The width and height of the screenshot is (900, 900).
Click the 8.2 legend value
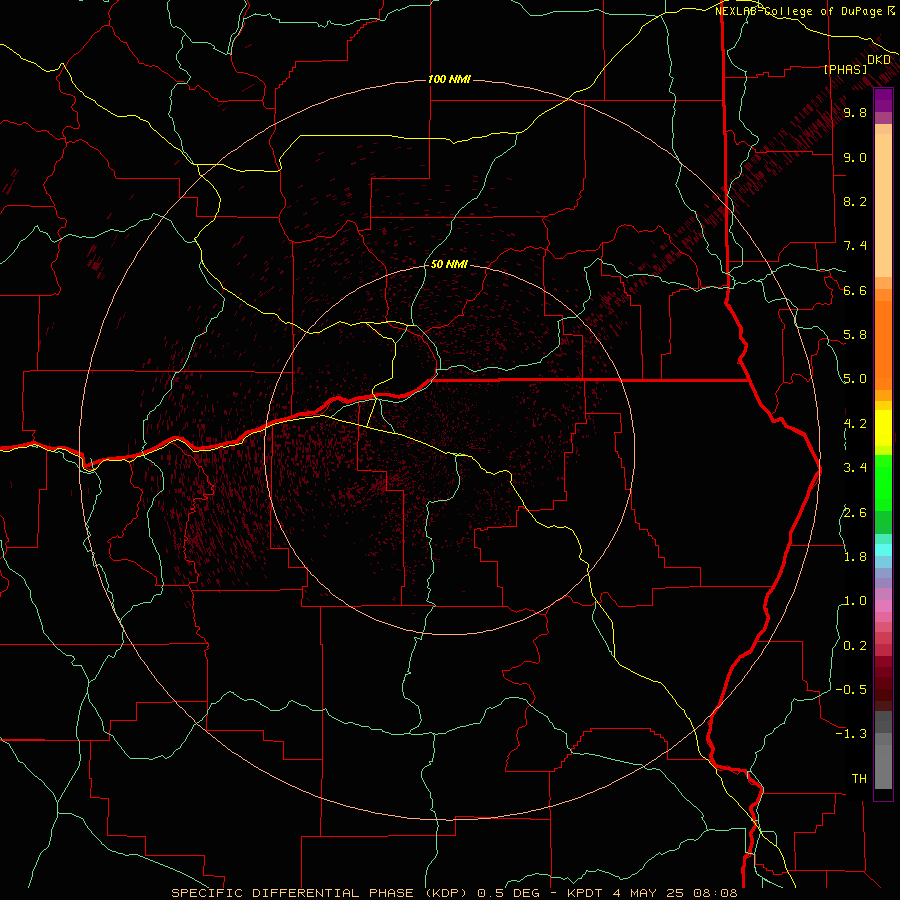click(x=855, y=201)
